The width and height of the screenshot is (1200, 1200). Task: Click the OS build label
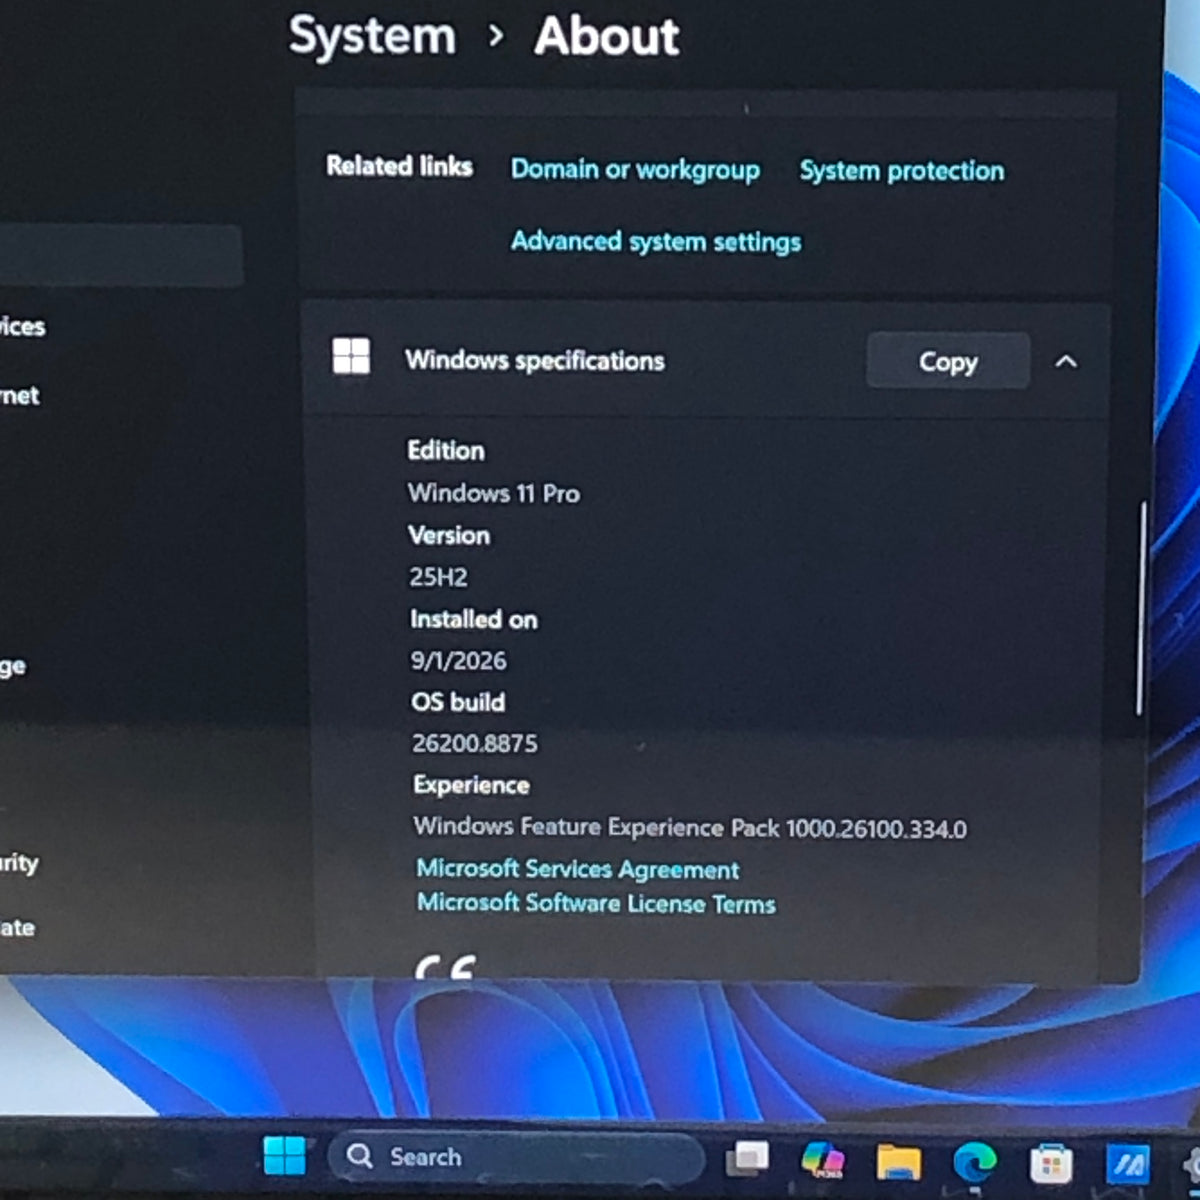(457, 702)
